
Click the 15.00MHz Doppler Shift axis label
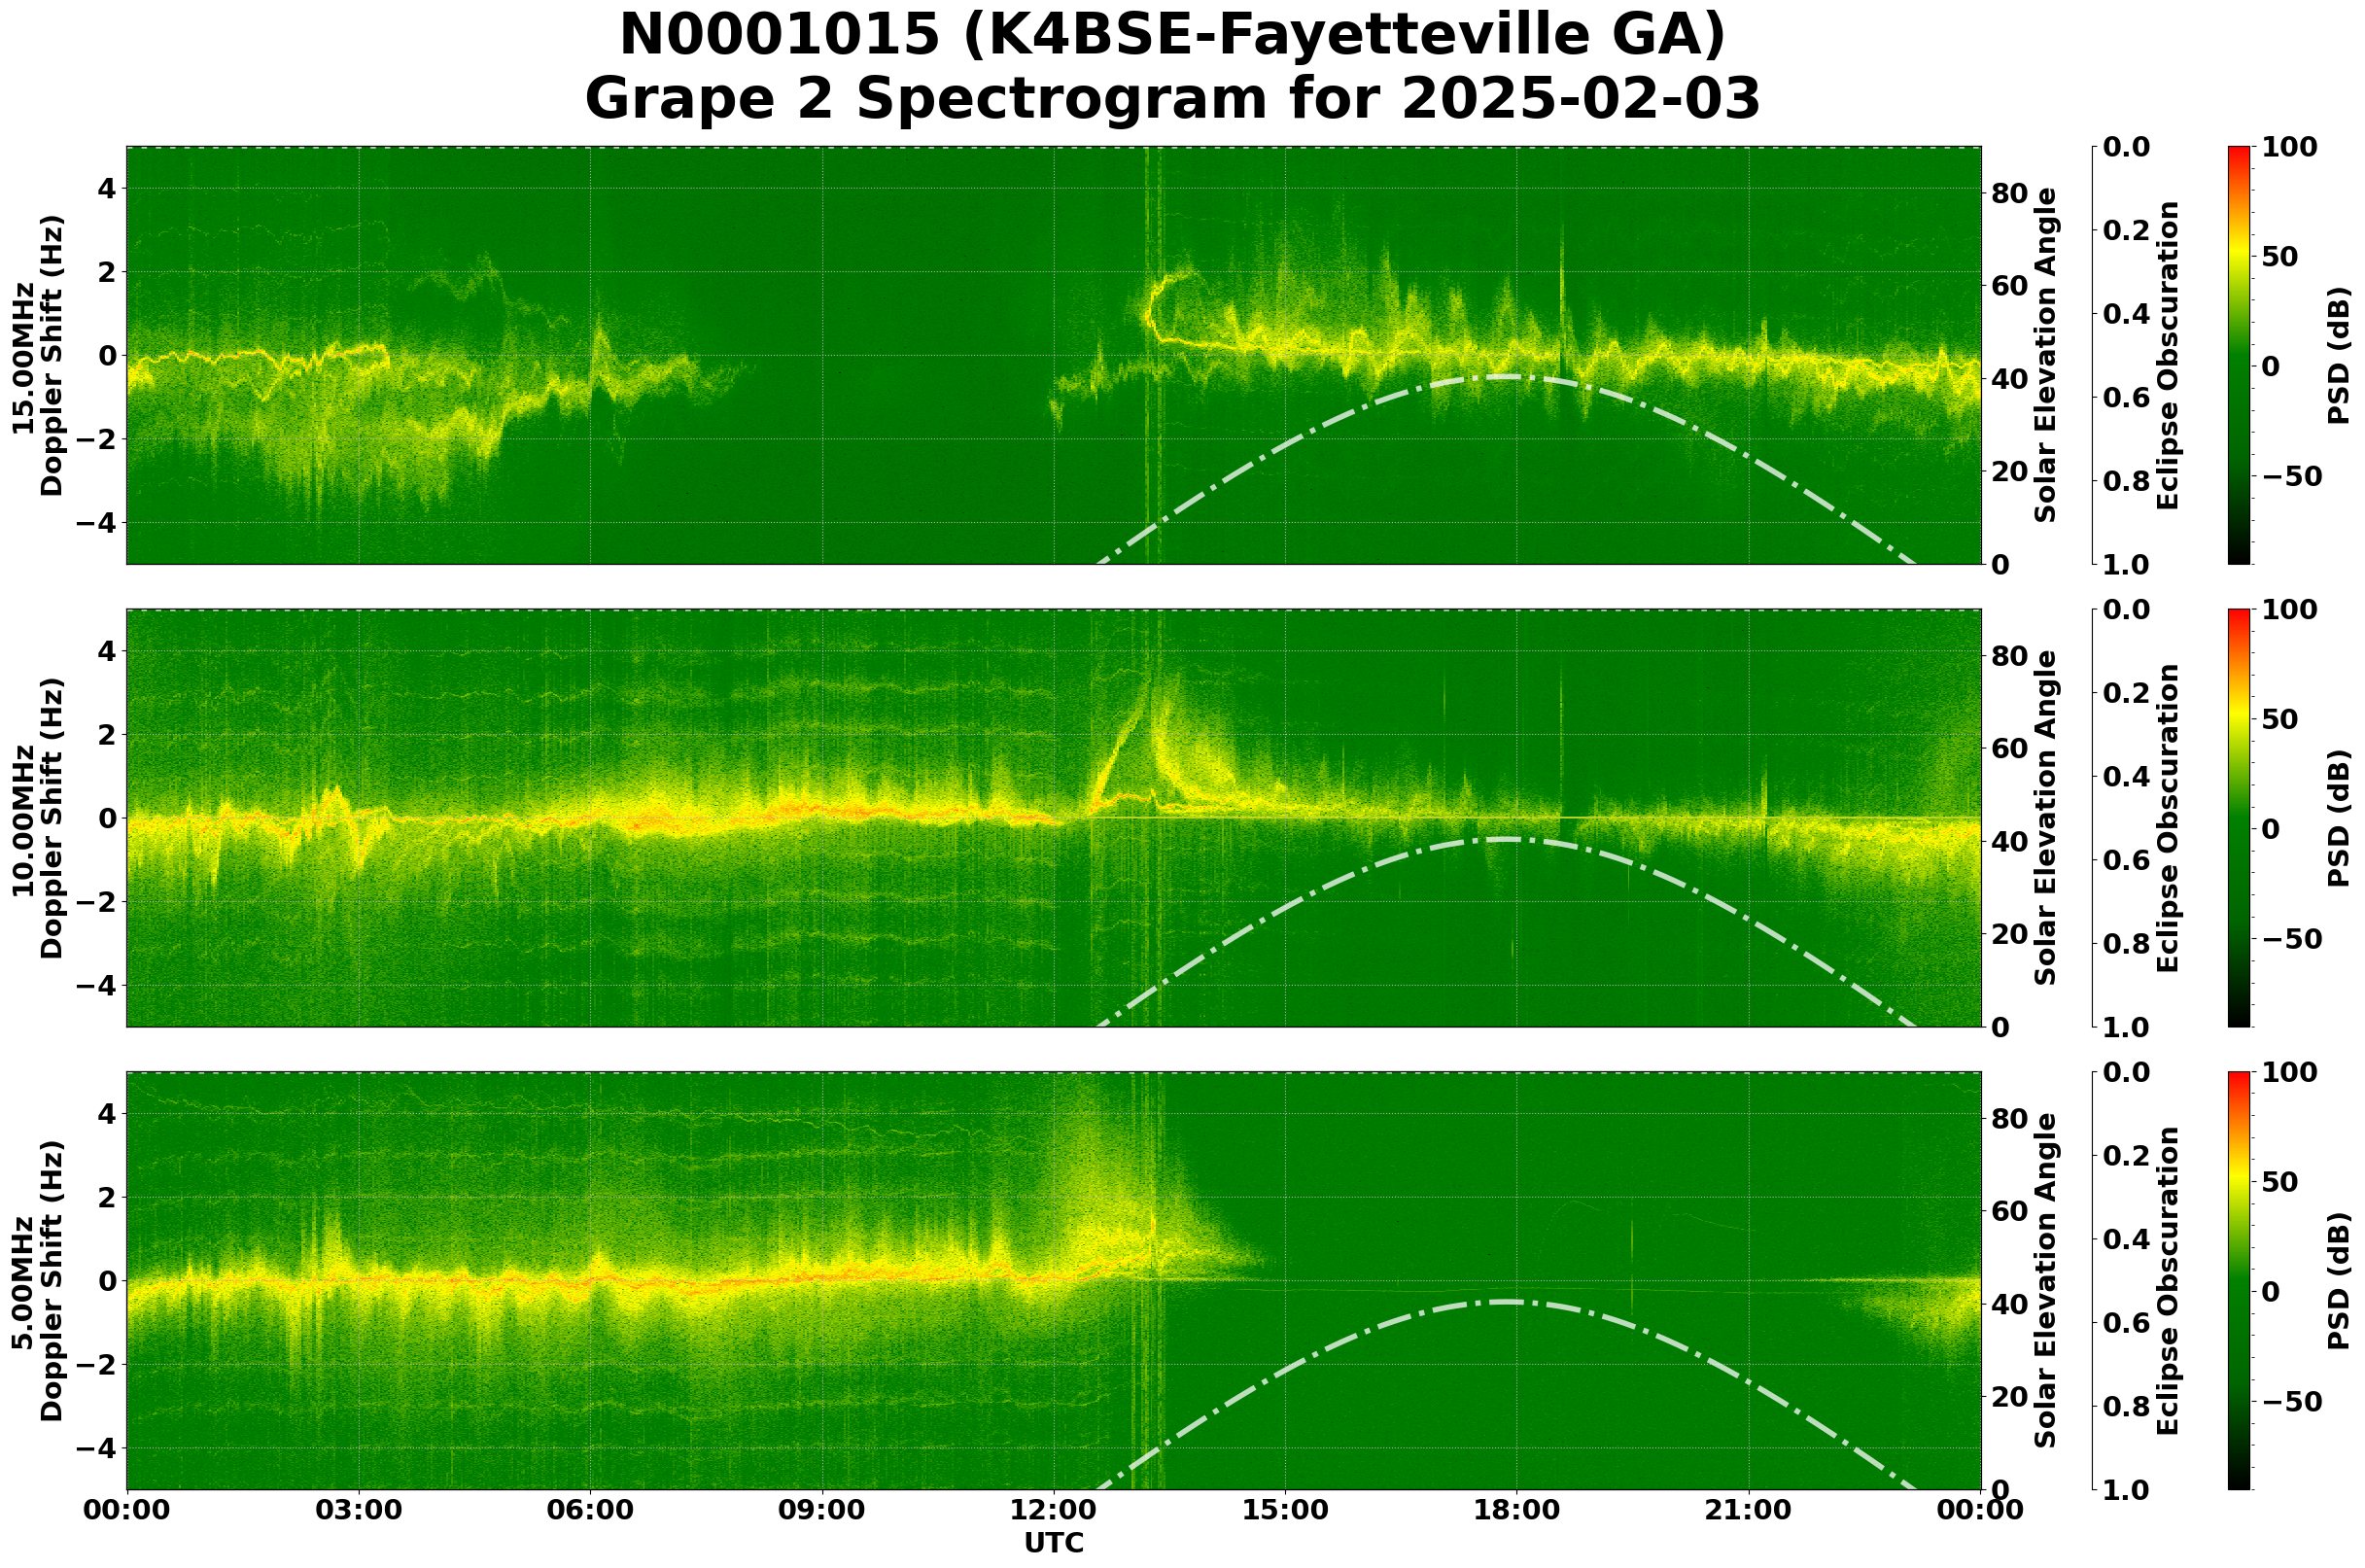tap(38, 356)
